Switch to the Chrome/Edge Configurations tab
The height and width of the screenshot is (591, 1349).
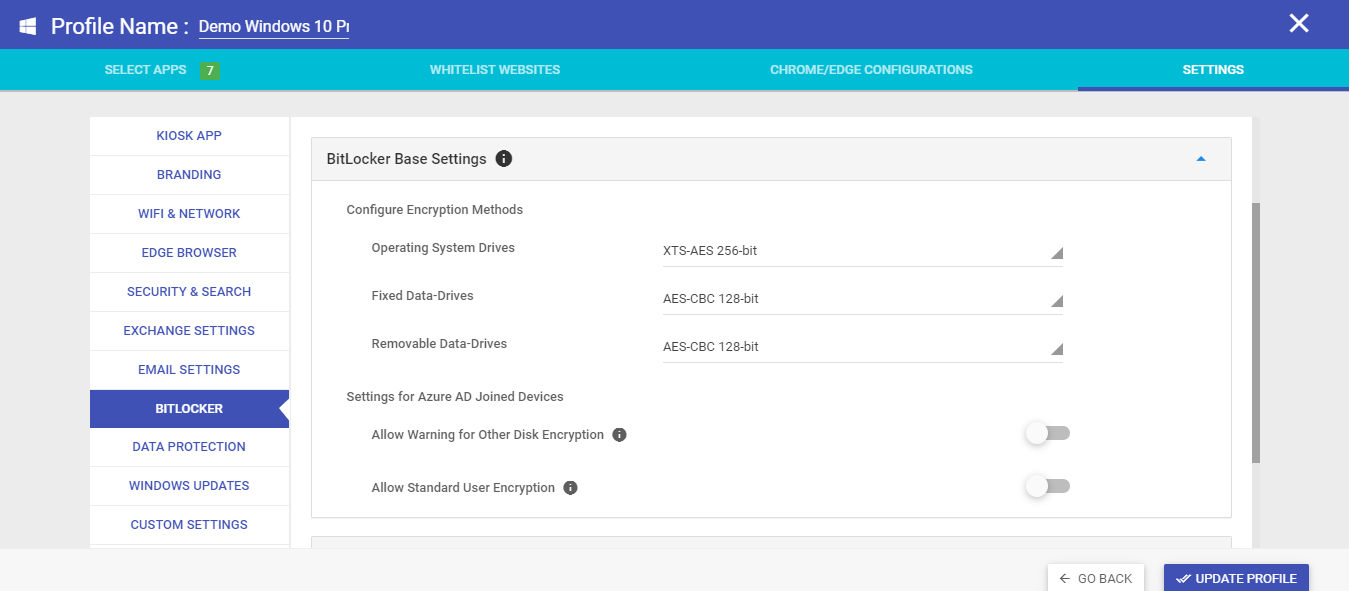(871, 70)
